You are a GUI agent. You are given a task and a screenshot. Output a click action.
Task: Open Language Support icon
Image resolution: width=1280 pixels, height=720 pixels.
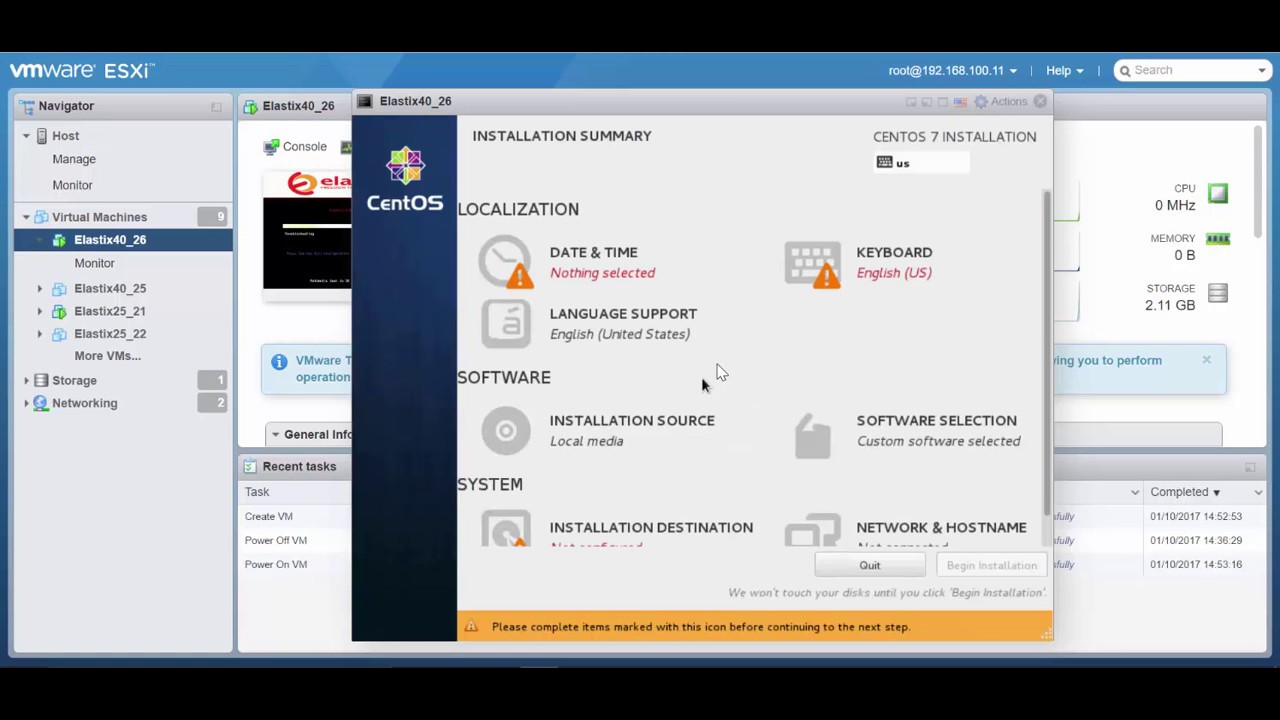pos(506,323)
